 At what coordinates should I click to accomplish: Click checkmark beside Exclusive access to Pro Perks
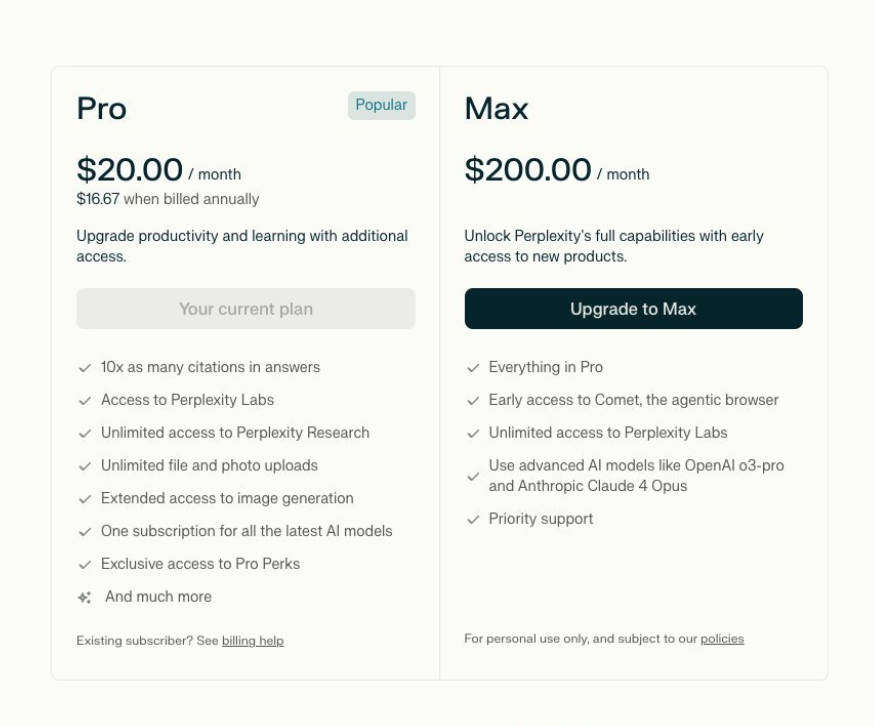(x=85, y=565)
